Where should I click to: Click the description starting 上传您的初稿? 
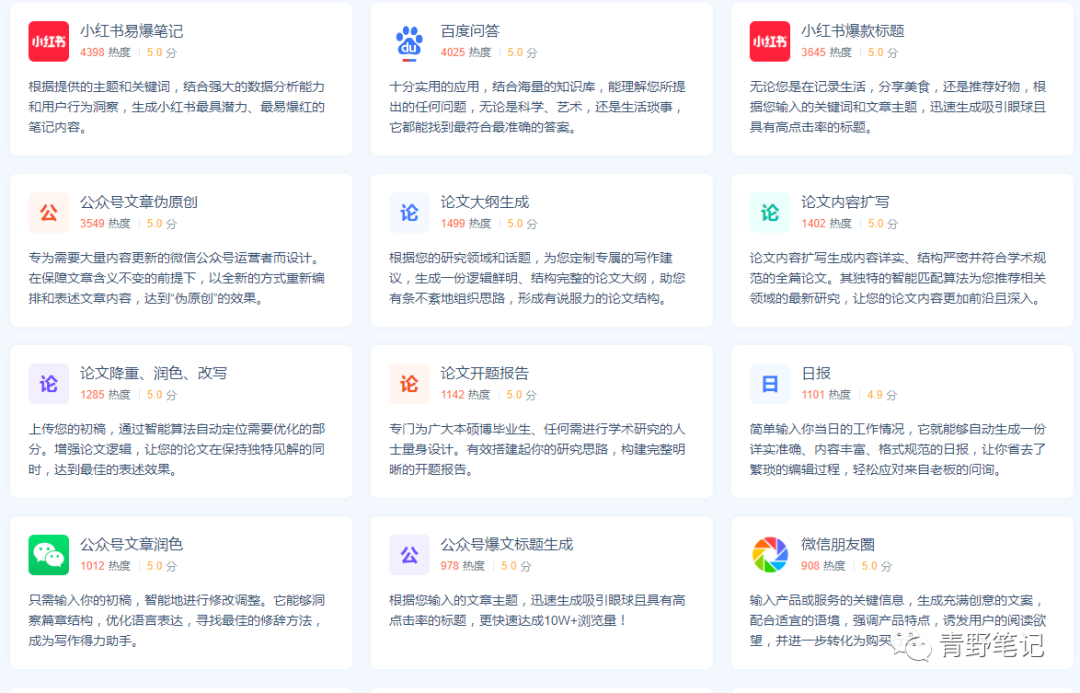(x=176, y=449)
